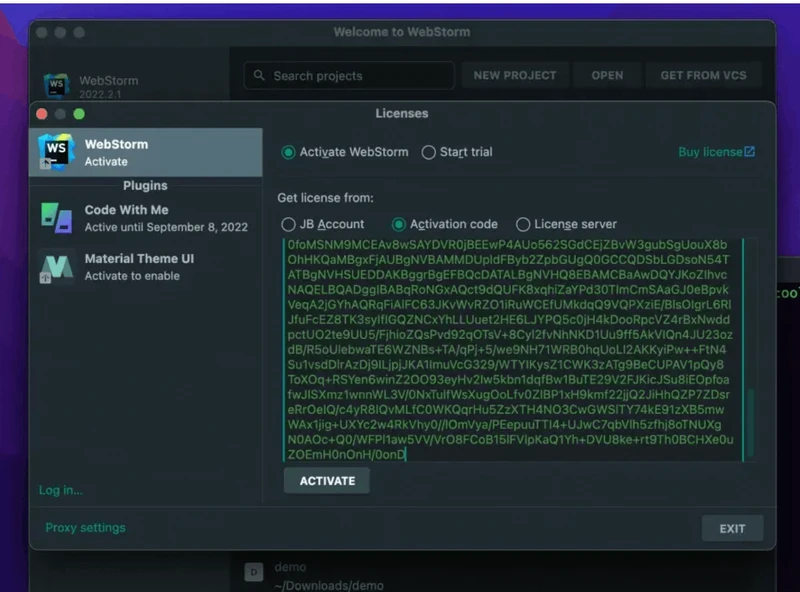Click the EXIT button
The height and width of the screenshot is (592, 800).
732,529
